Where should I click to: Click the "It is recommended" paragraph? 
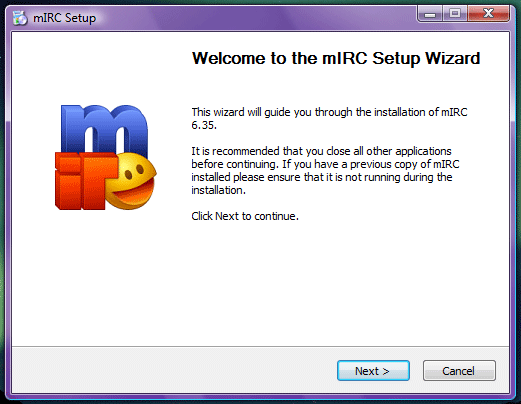(325, 170)
